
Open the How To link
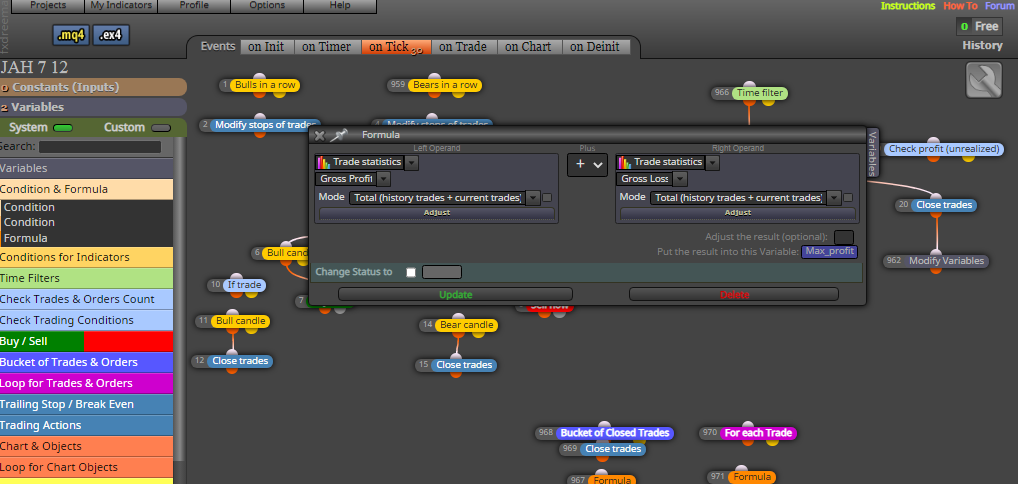pos(960,6)
